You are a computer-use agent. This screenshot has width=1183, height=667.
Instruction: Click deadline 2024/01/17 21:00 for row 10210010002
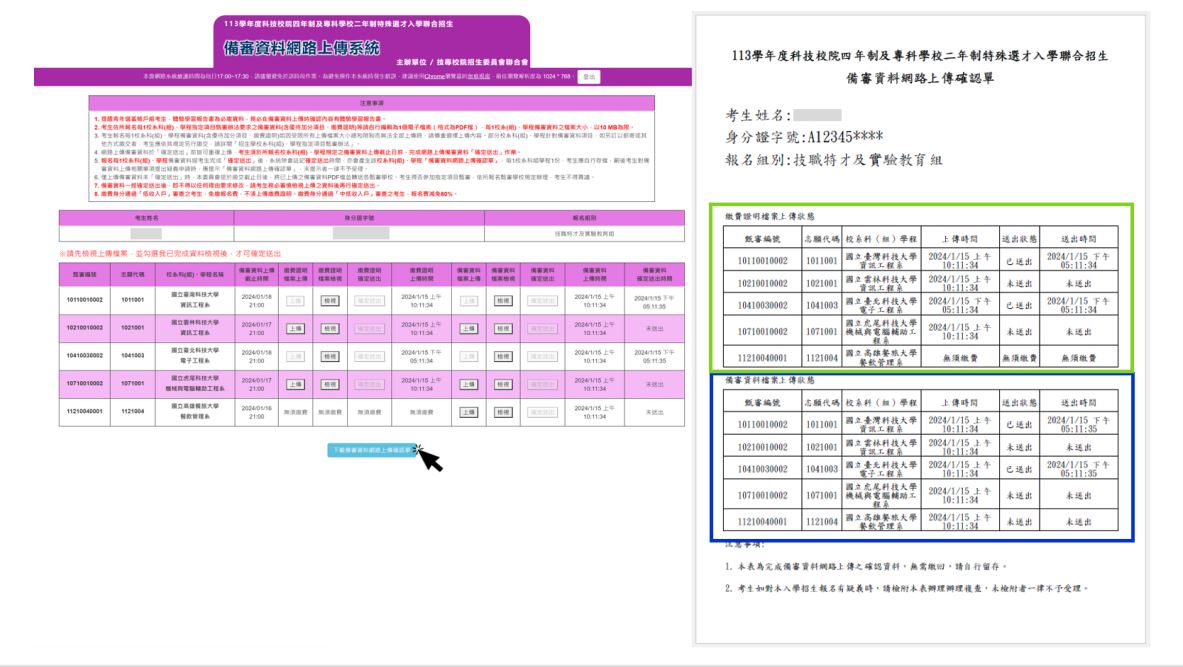(x=257, y=329)
